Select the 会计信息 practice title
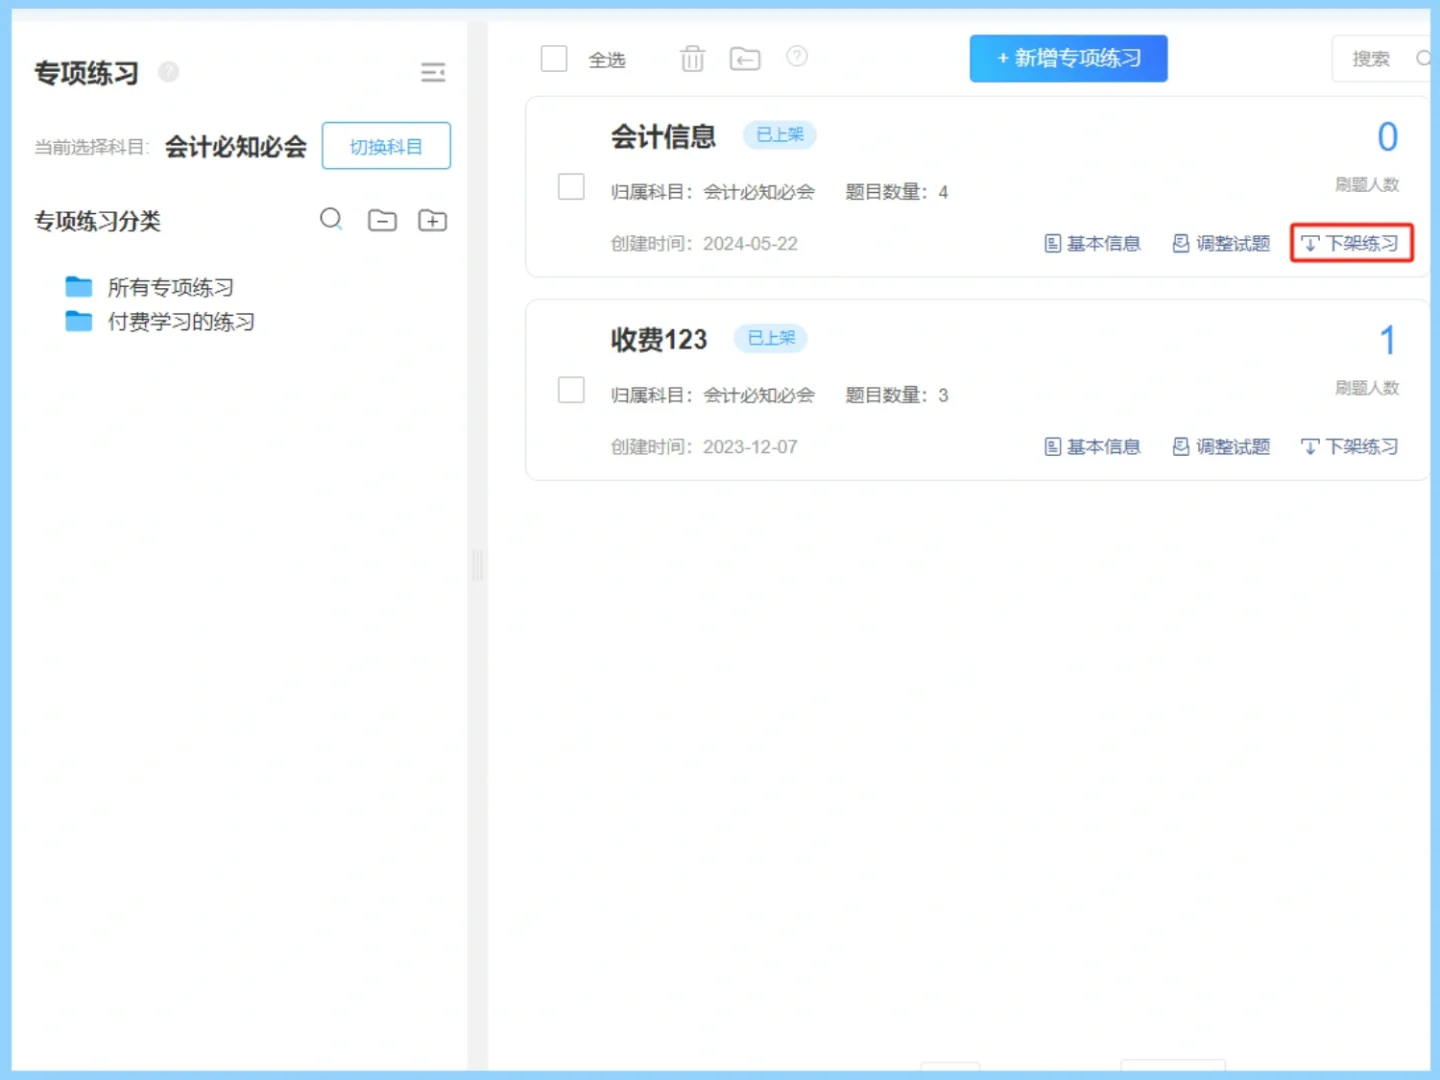 point(663,136)
